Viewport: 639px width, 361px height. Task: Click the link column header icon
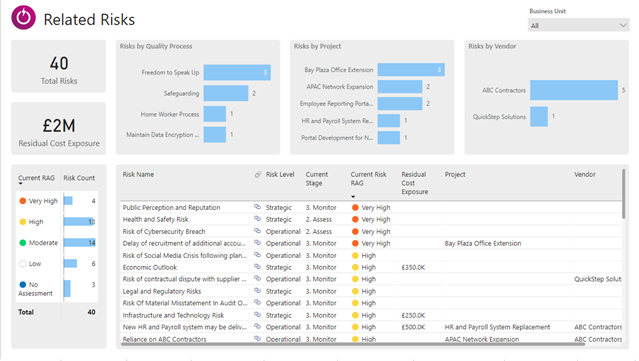(258, 174)
